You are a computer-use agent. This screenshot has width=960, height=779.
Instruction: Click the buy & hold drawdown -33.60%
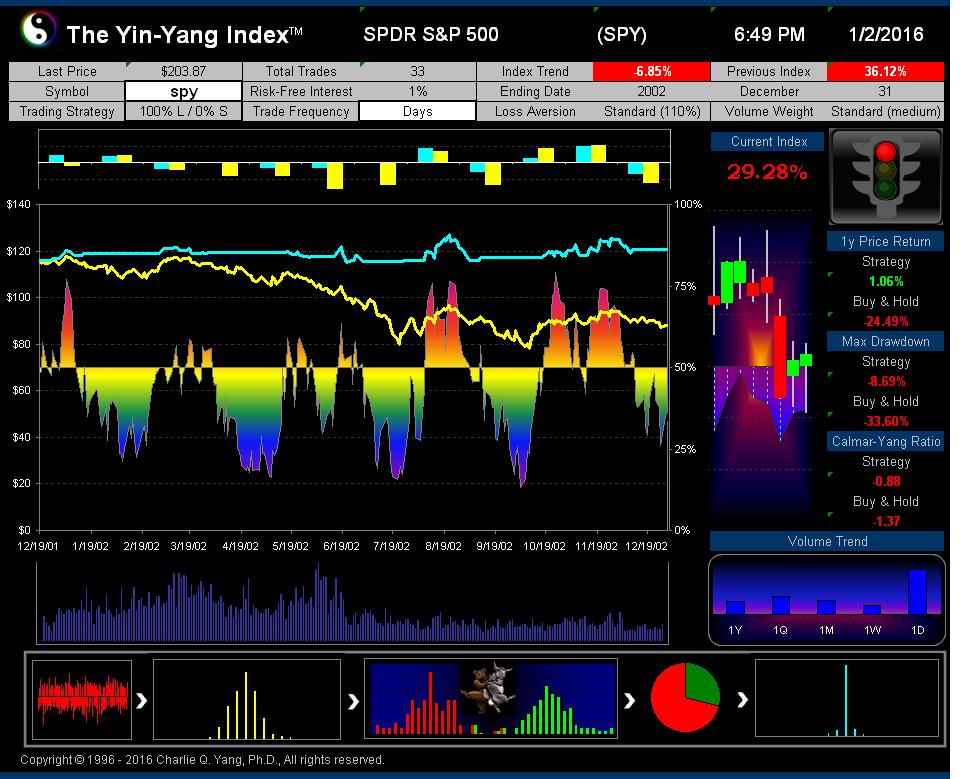886,421
